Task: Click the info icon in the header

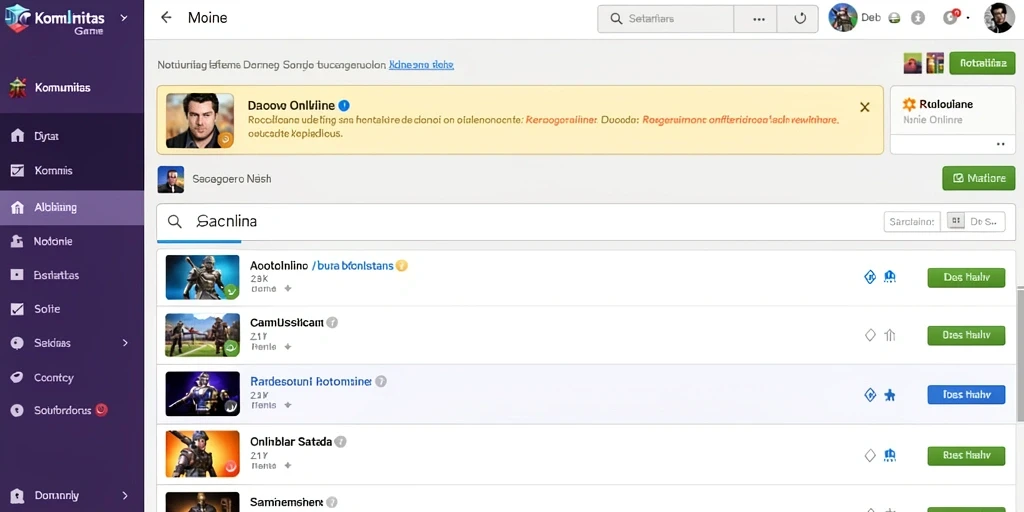Action: pos(918,18)
